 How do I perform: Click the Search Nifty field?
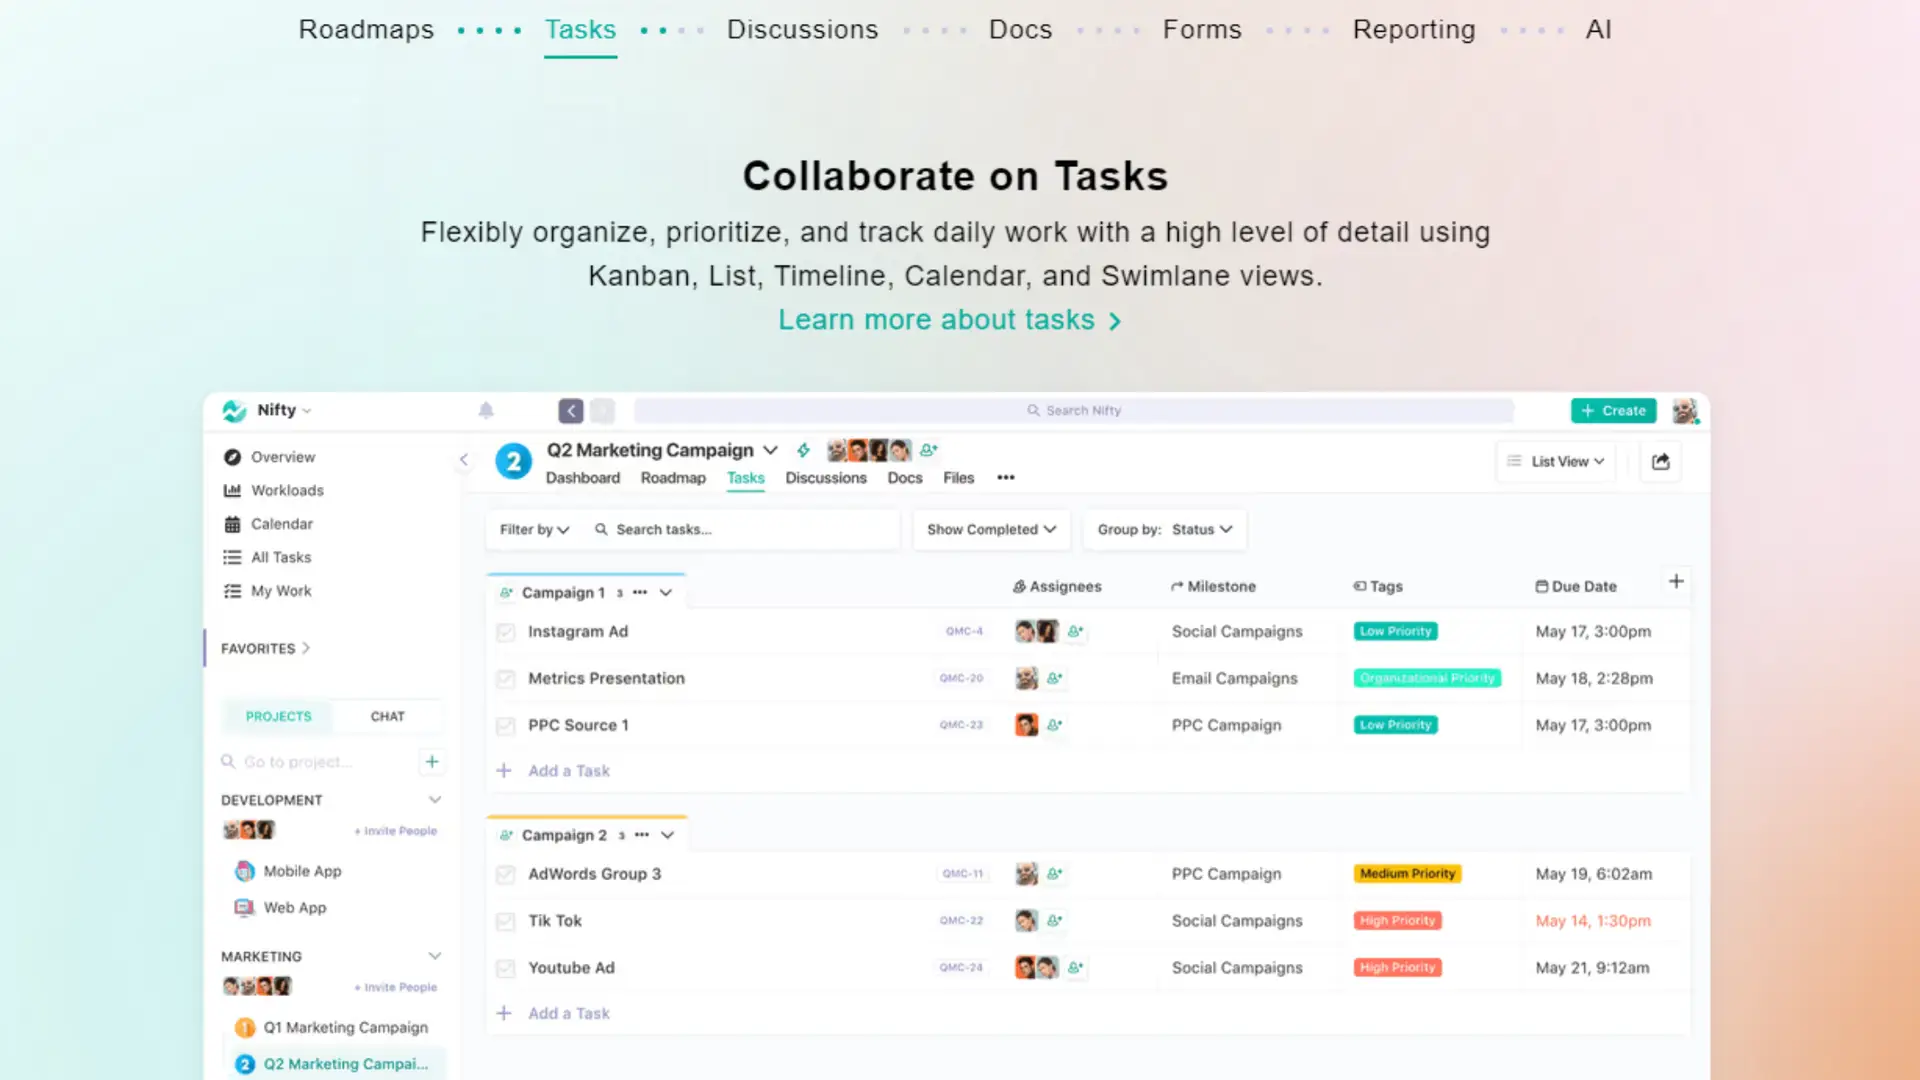(x=1074, y=410)
